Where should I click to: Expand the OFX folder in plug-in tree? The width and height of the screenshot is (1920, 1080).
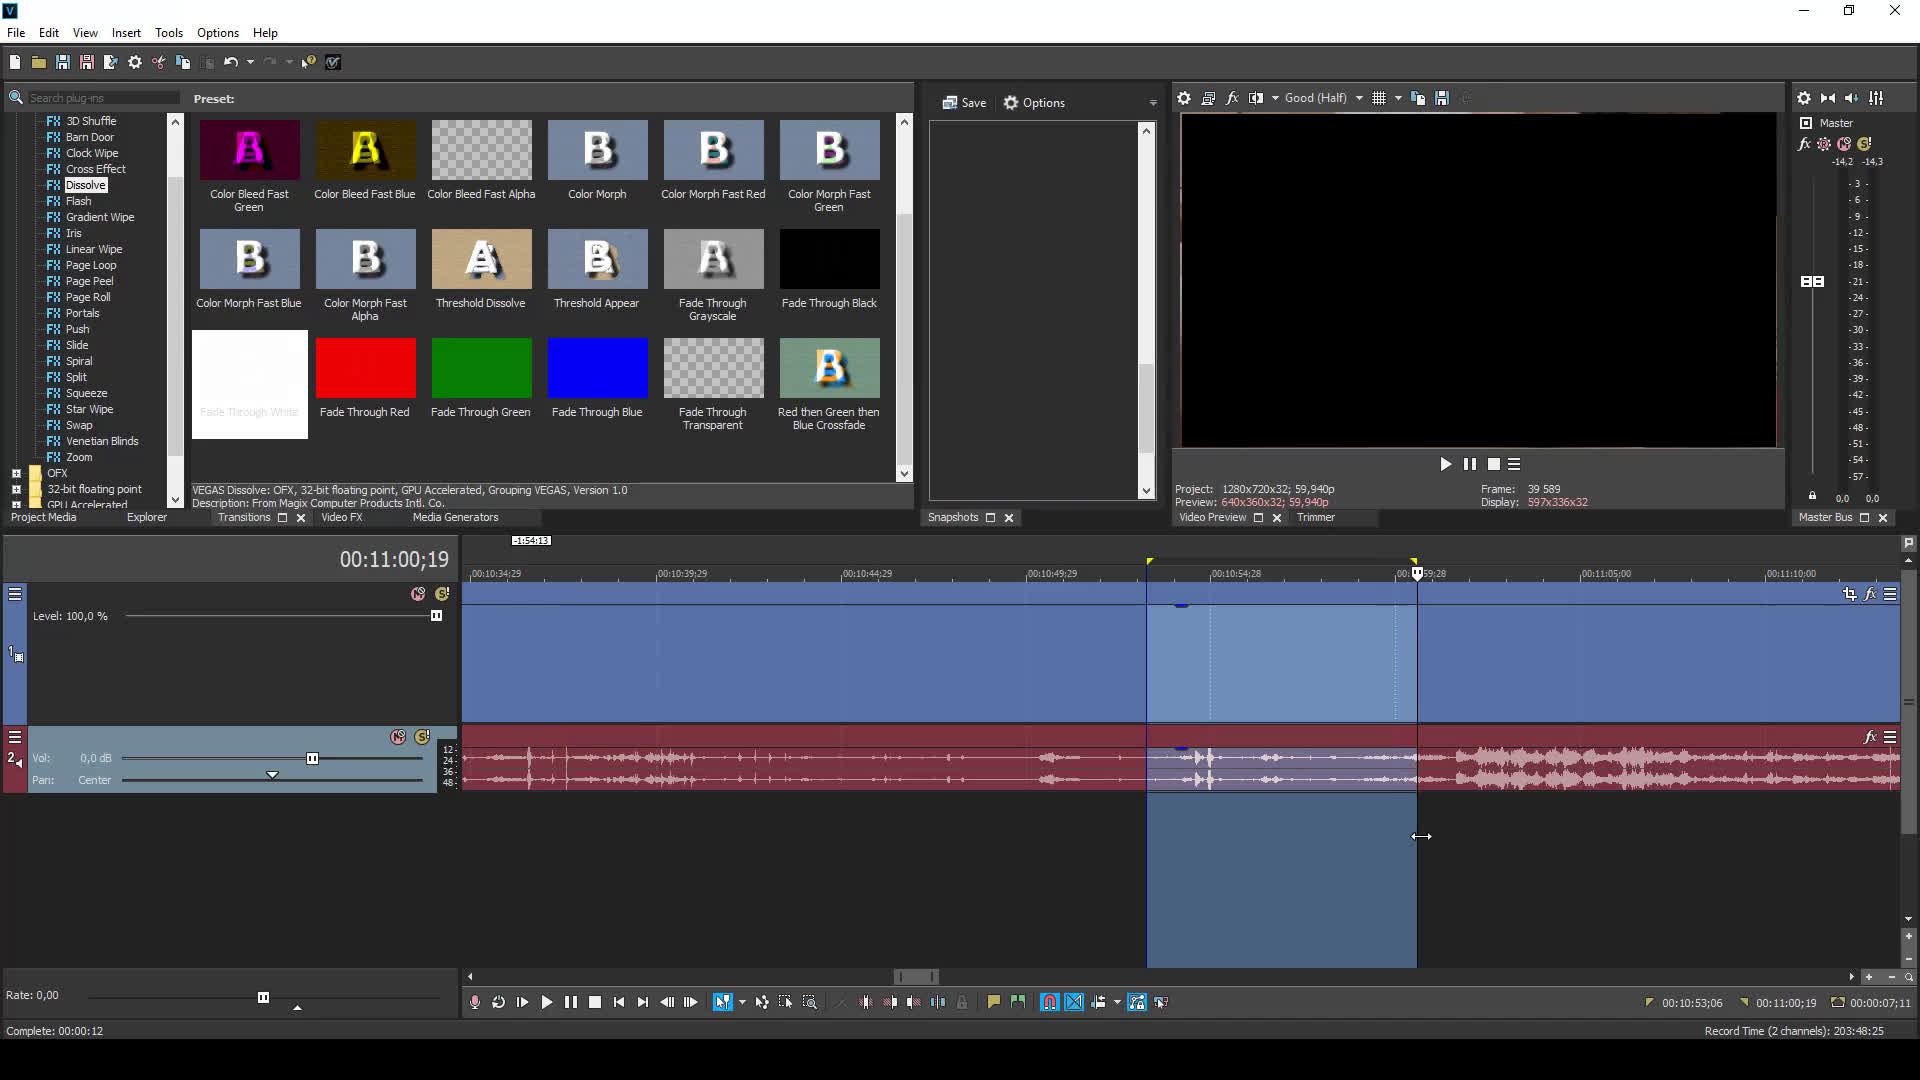[16, 473]
